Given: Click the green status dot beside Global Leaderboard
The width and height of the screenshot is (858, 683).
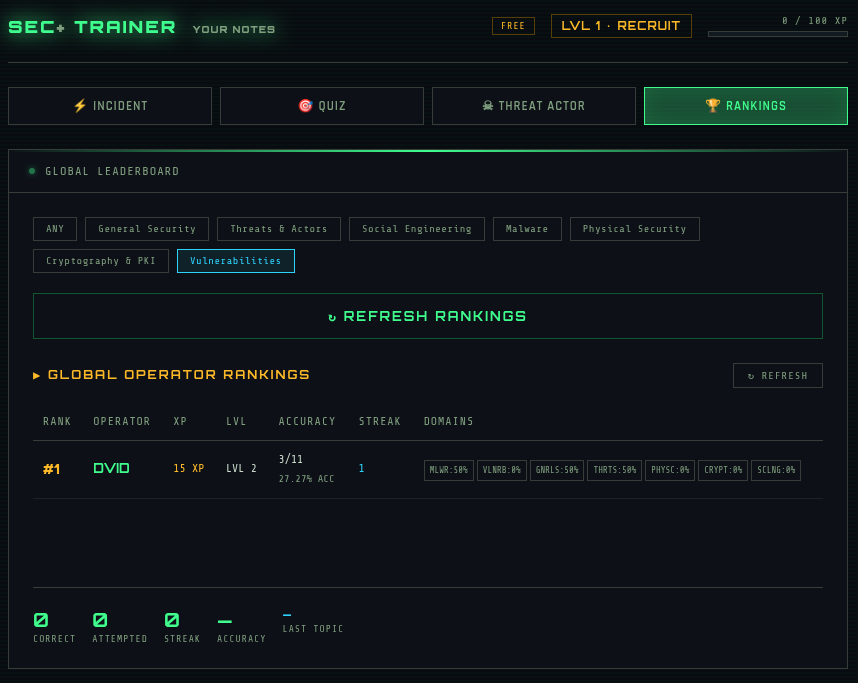Looking at the screenshot, I should 31,171.
